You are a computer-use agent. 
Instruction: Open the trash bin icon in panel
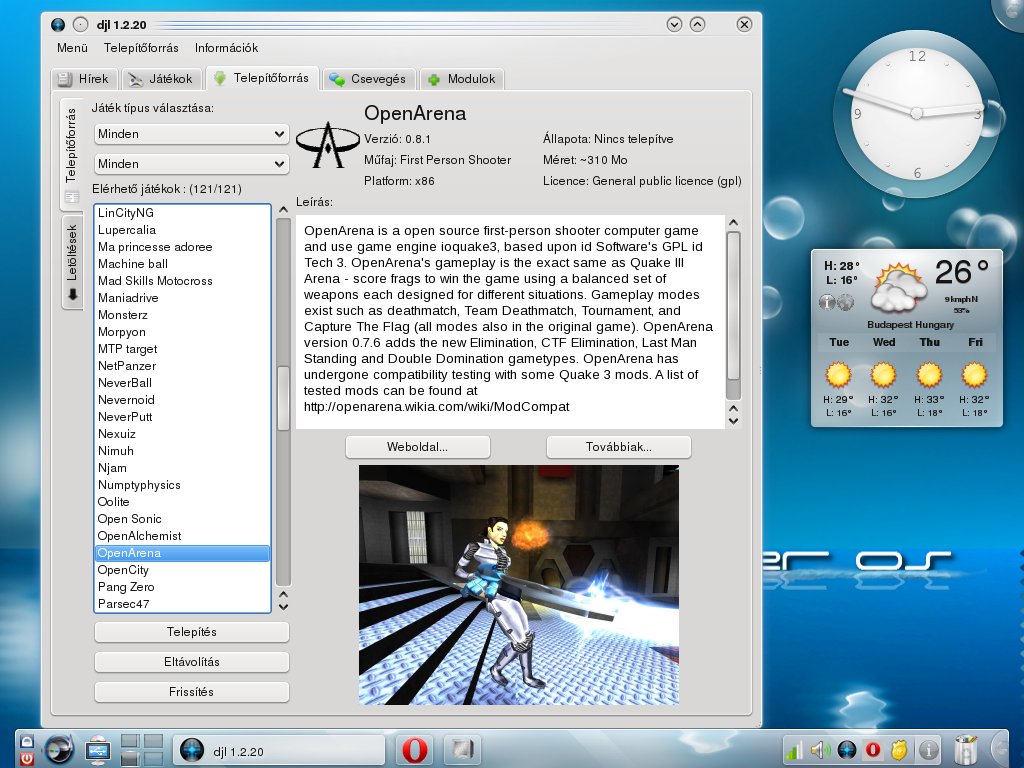pos(965,749)
